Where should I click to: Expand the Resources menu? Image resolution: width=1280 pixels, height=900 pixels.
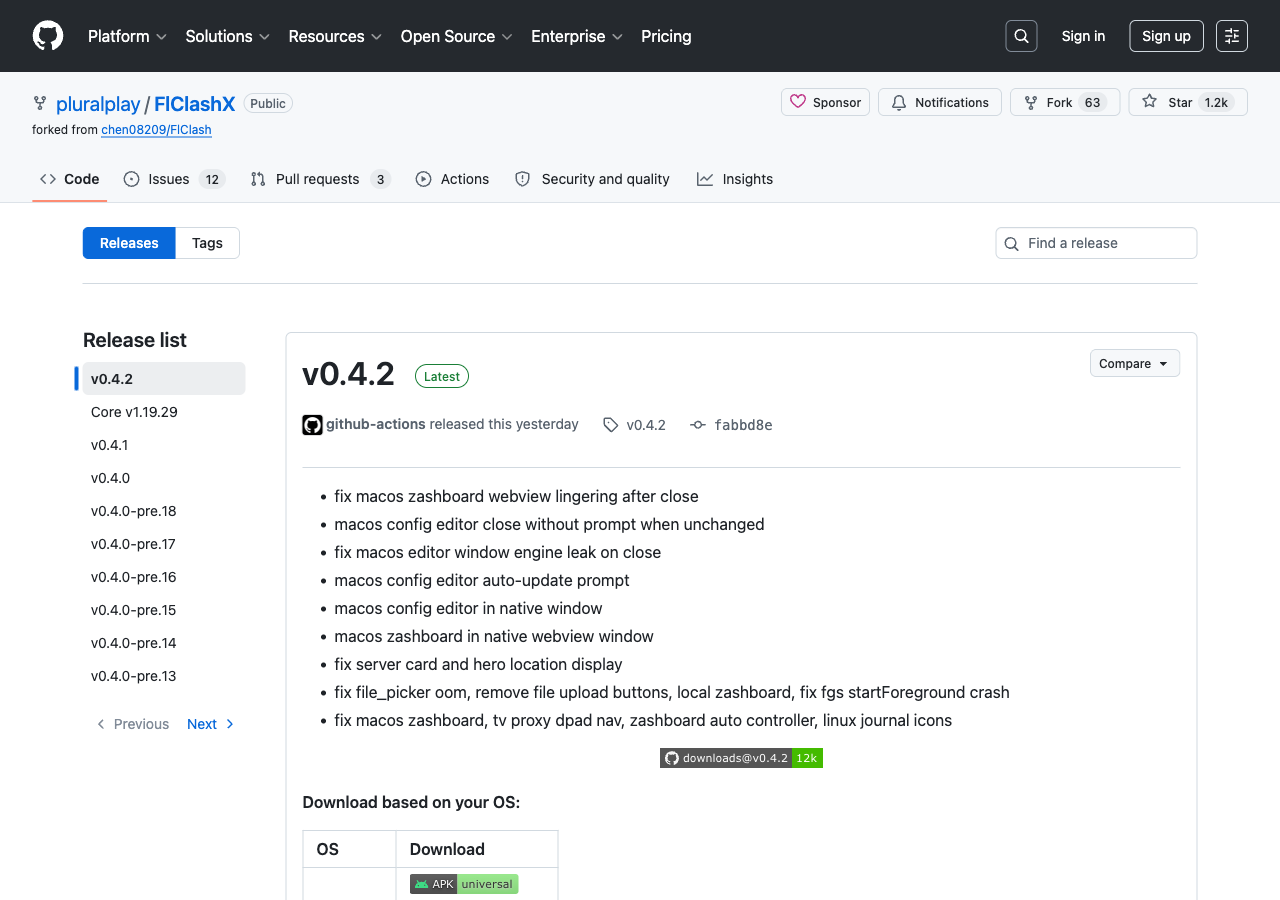pyautogui.click(x=335, y=36)
